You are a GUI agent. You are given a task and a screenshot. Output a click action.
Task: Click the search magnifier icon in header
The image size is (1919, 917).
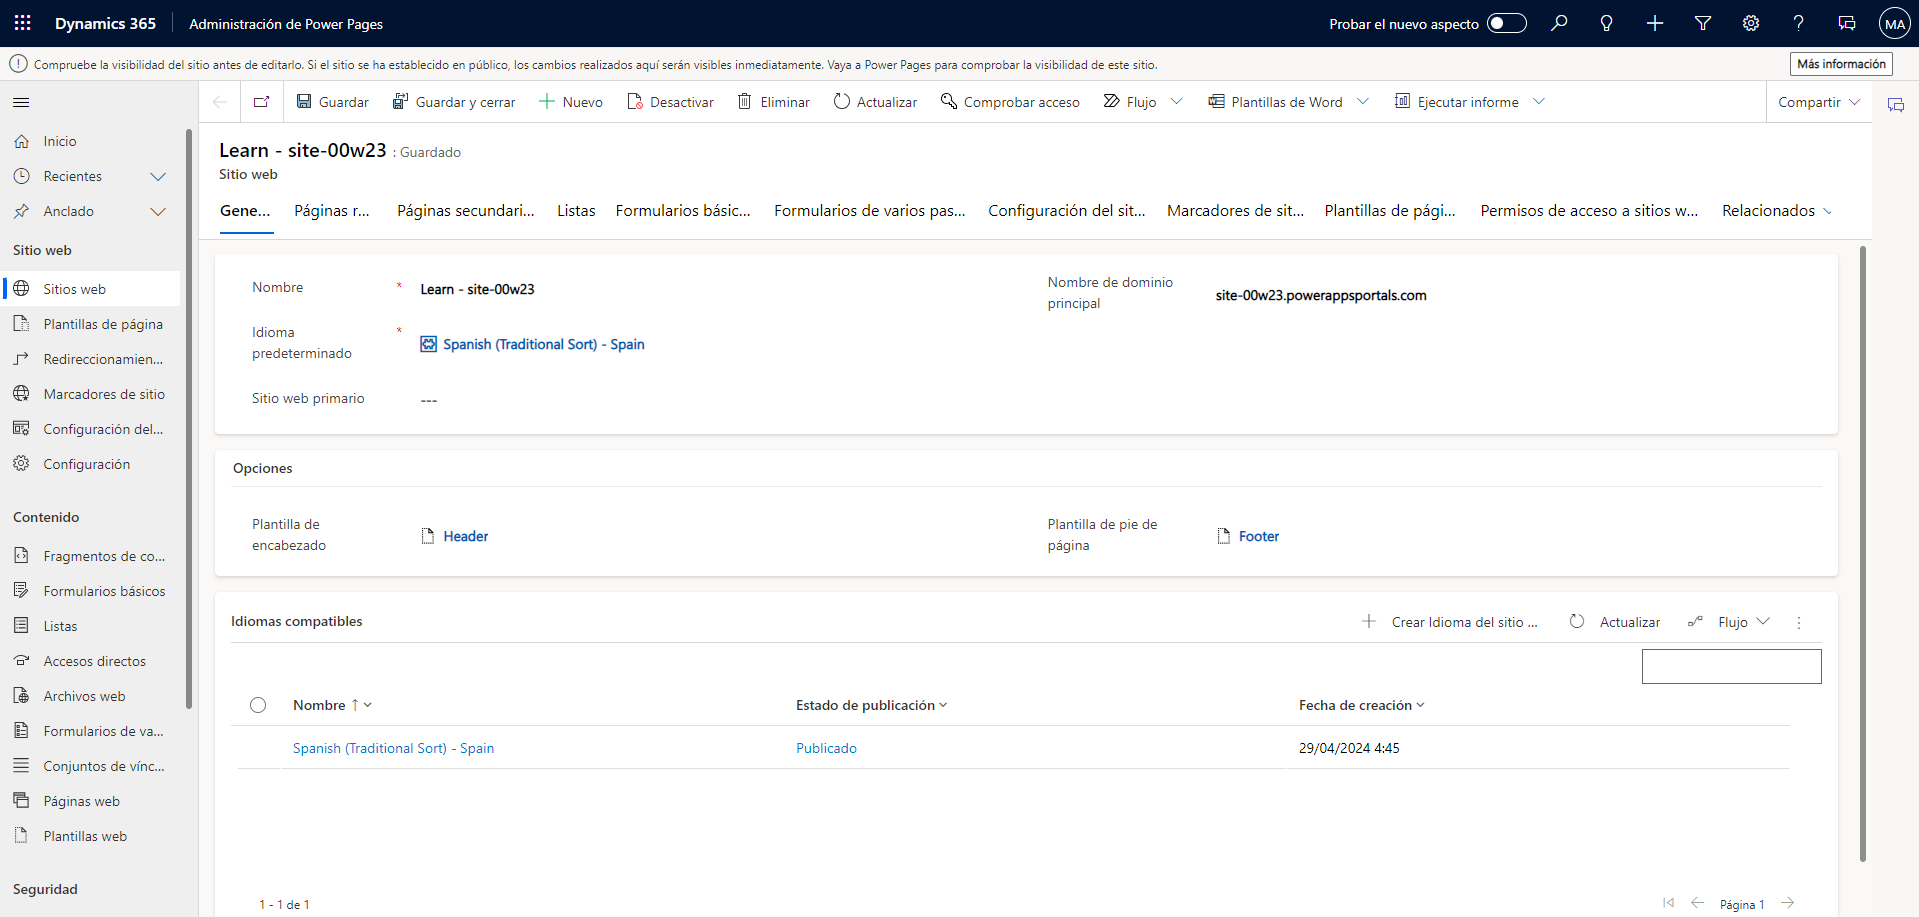[x=1559, y=23]
